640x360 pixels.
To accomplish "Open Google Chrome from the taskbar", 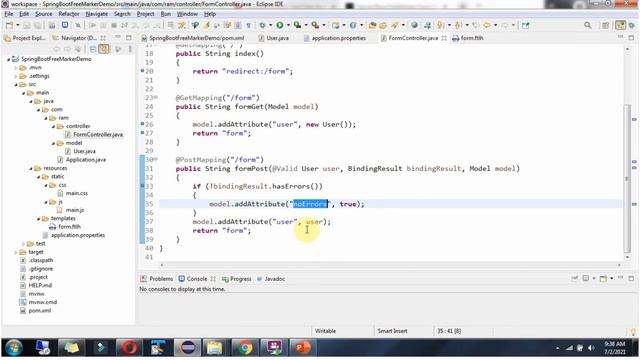I will (x=245, y=348).
